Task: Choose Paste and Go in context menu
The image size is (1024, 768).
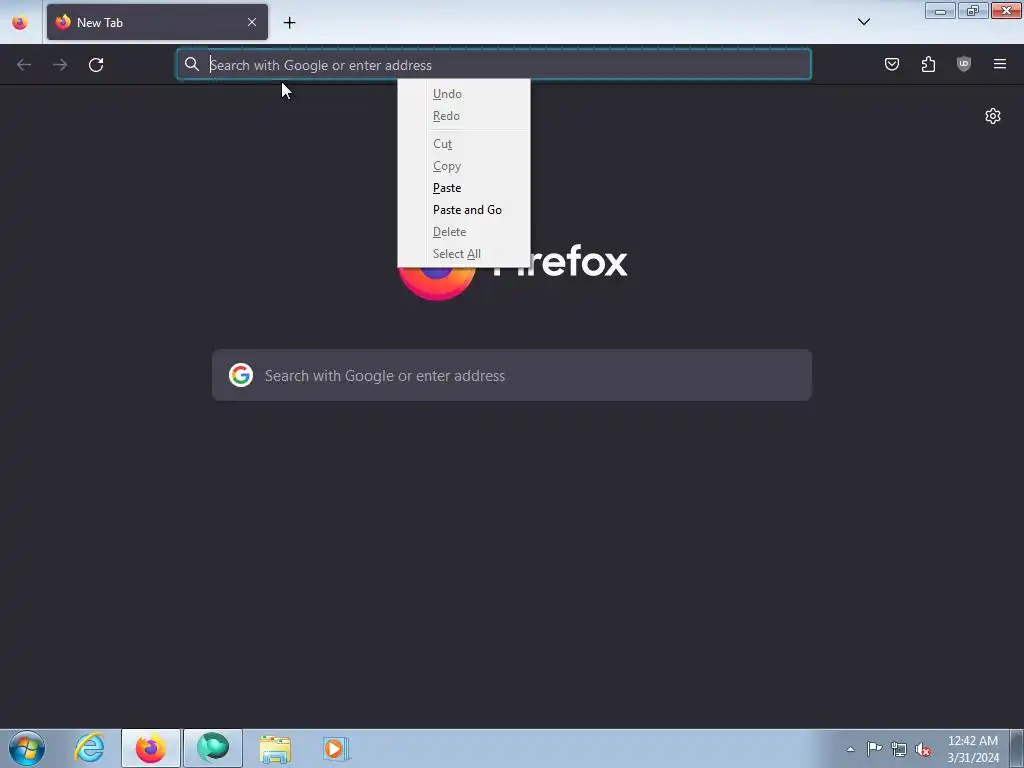Action: pos(464,210)
